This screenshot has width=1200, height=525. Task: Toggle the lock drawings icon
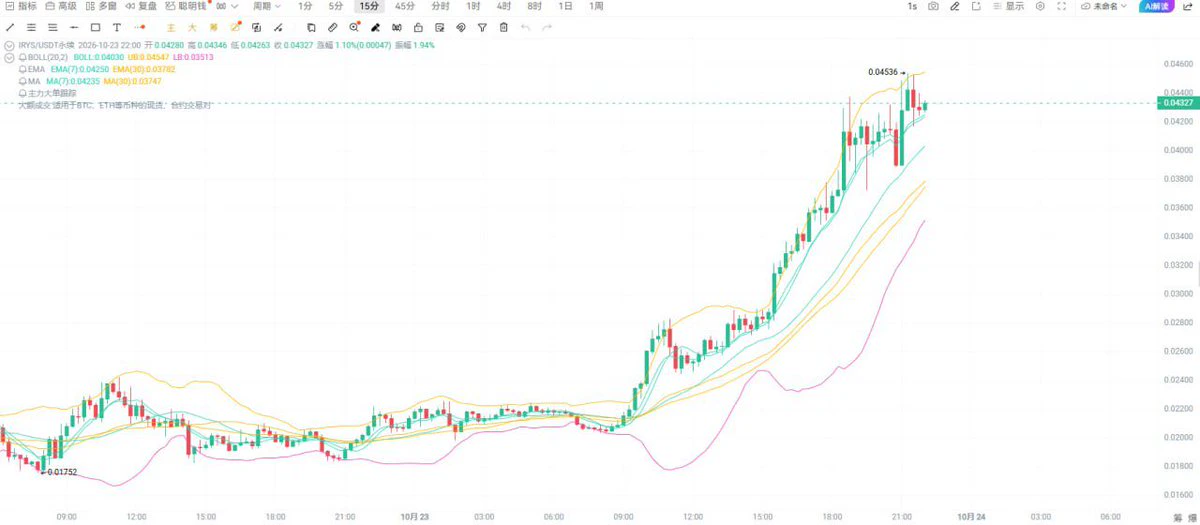[418, 27]
